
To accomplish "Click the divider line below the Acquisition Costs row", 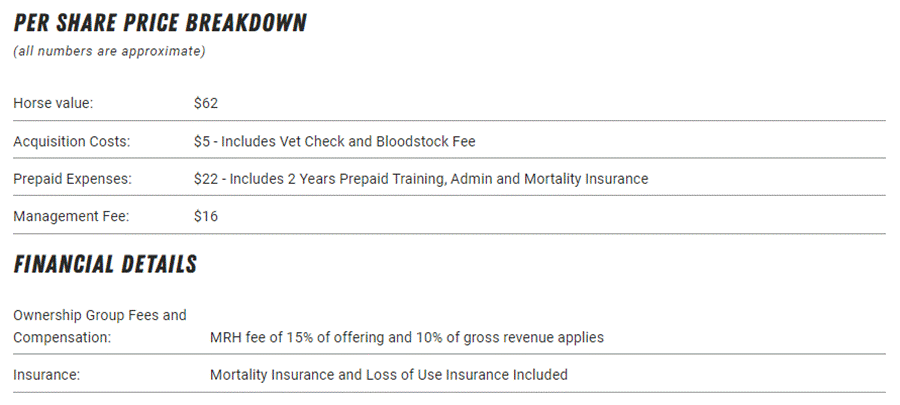I will coord(449,158).
